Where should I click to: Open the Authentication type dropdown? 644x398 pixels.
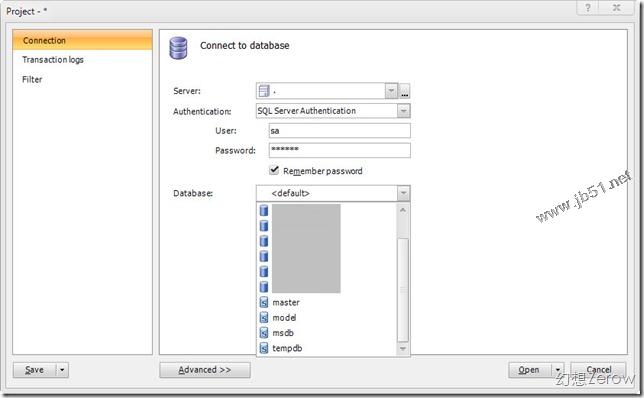pyautogui.click(x=404, y=111)
